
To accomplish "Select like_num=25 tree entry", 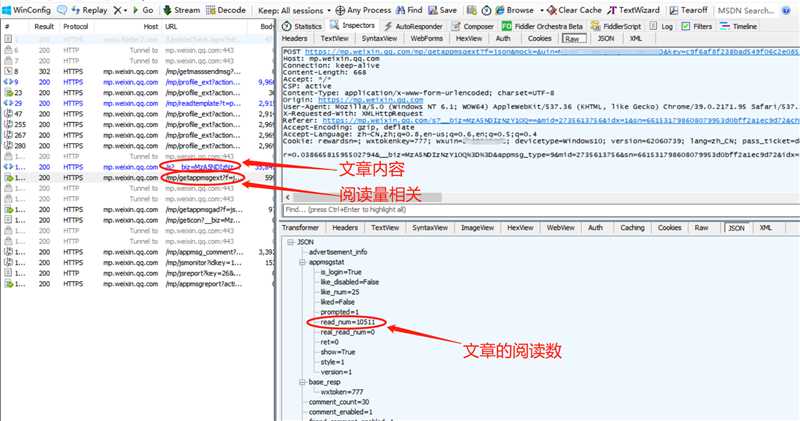I will coord(340,292).
